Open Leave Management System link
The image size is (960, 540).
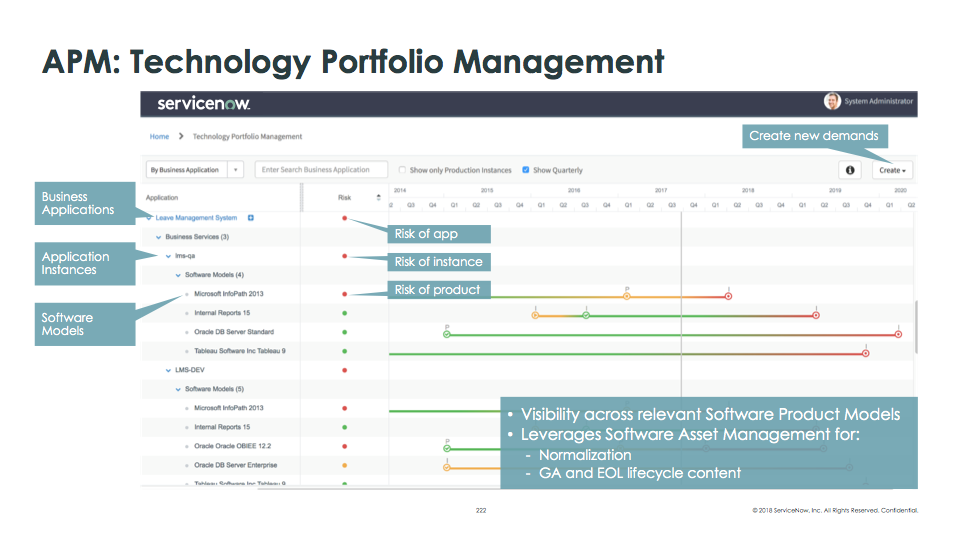coord(196,218)
